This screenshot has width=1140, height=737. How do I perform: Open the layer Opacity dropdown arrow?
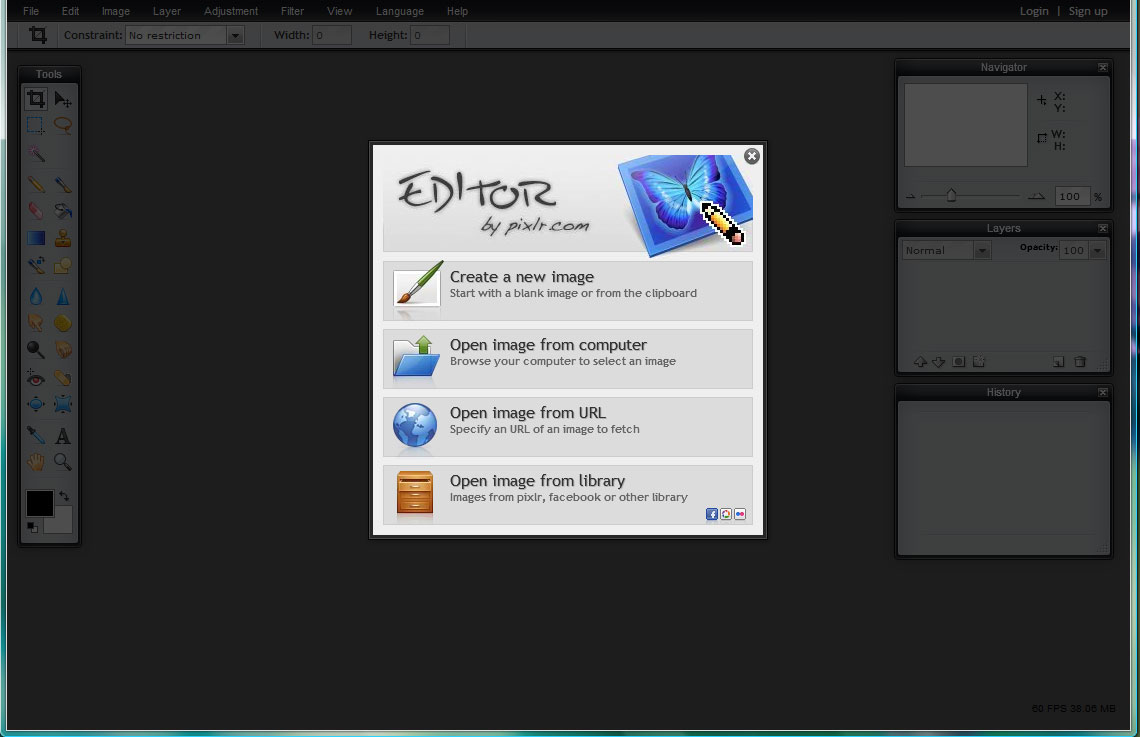pos(1097,250)
